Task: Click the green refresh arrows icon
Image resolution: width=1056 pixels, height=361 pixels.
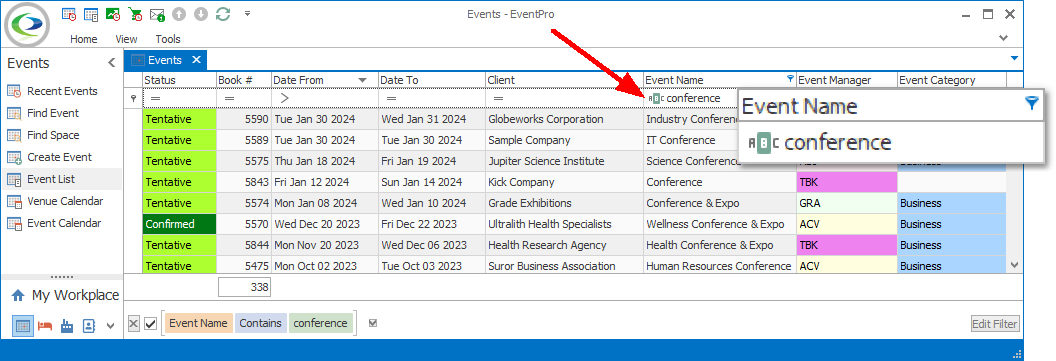Action: (x=223, y=13)
